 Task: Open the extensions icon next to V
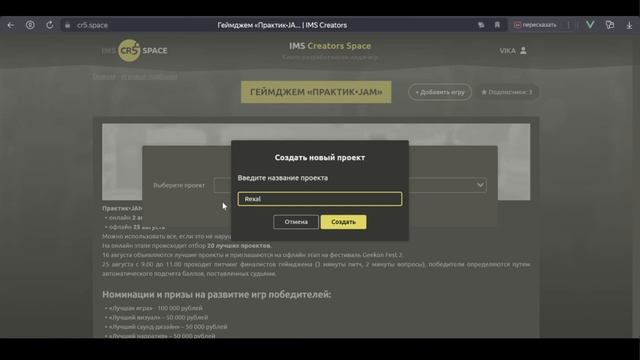click(610, 25)
